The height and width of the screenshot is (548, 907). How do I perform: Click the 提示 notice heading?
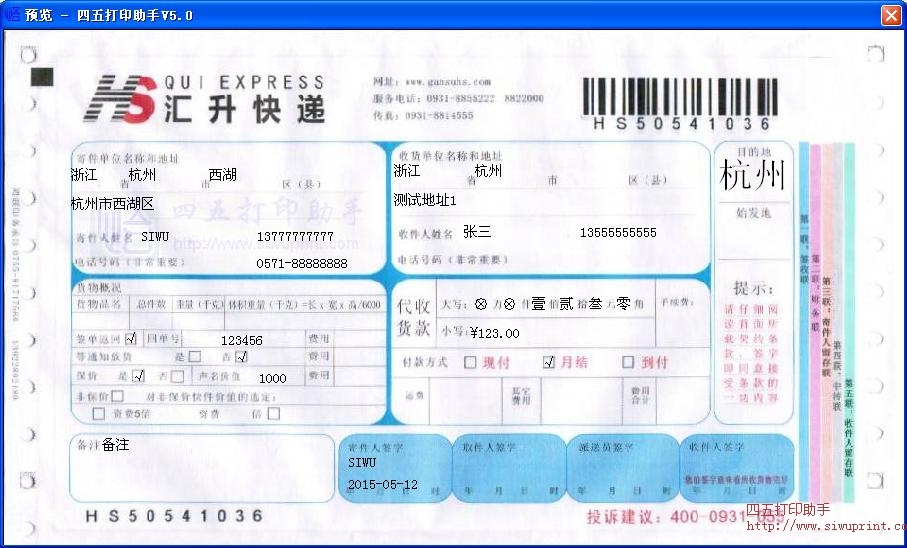click(753, 288)
